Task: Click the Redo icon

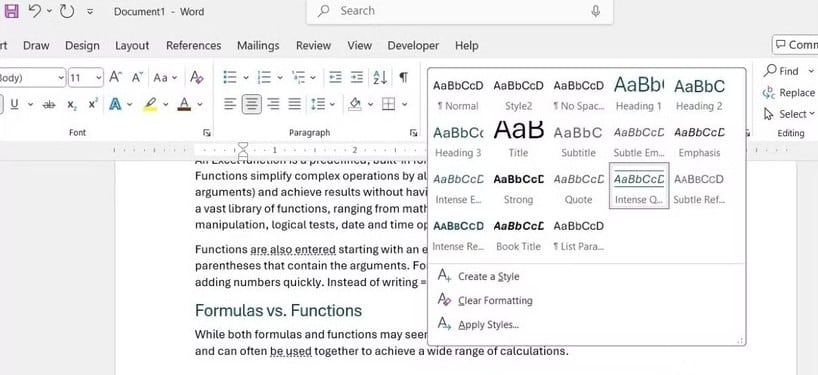Action: click(67, 11)
